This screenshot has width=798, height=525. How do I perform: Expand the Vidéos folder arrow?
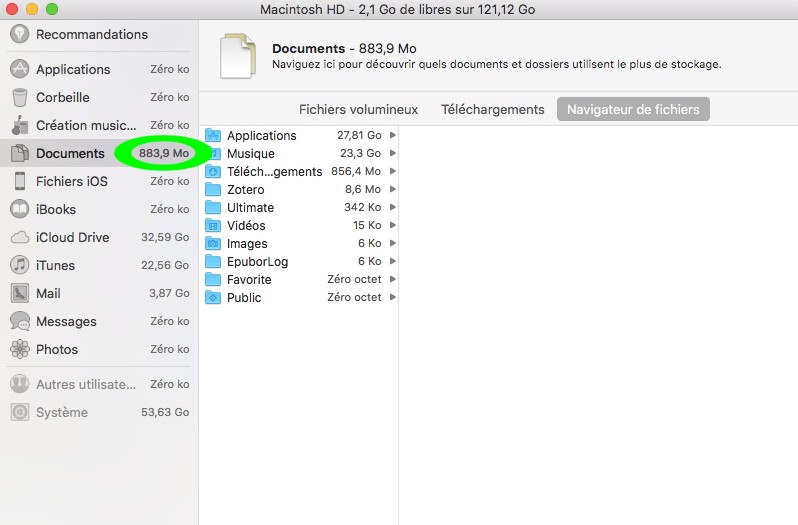click(392, 225)
